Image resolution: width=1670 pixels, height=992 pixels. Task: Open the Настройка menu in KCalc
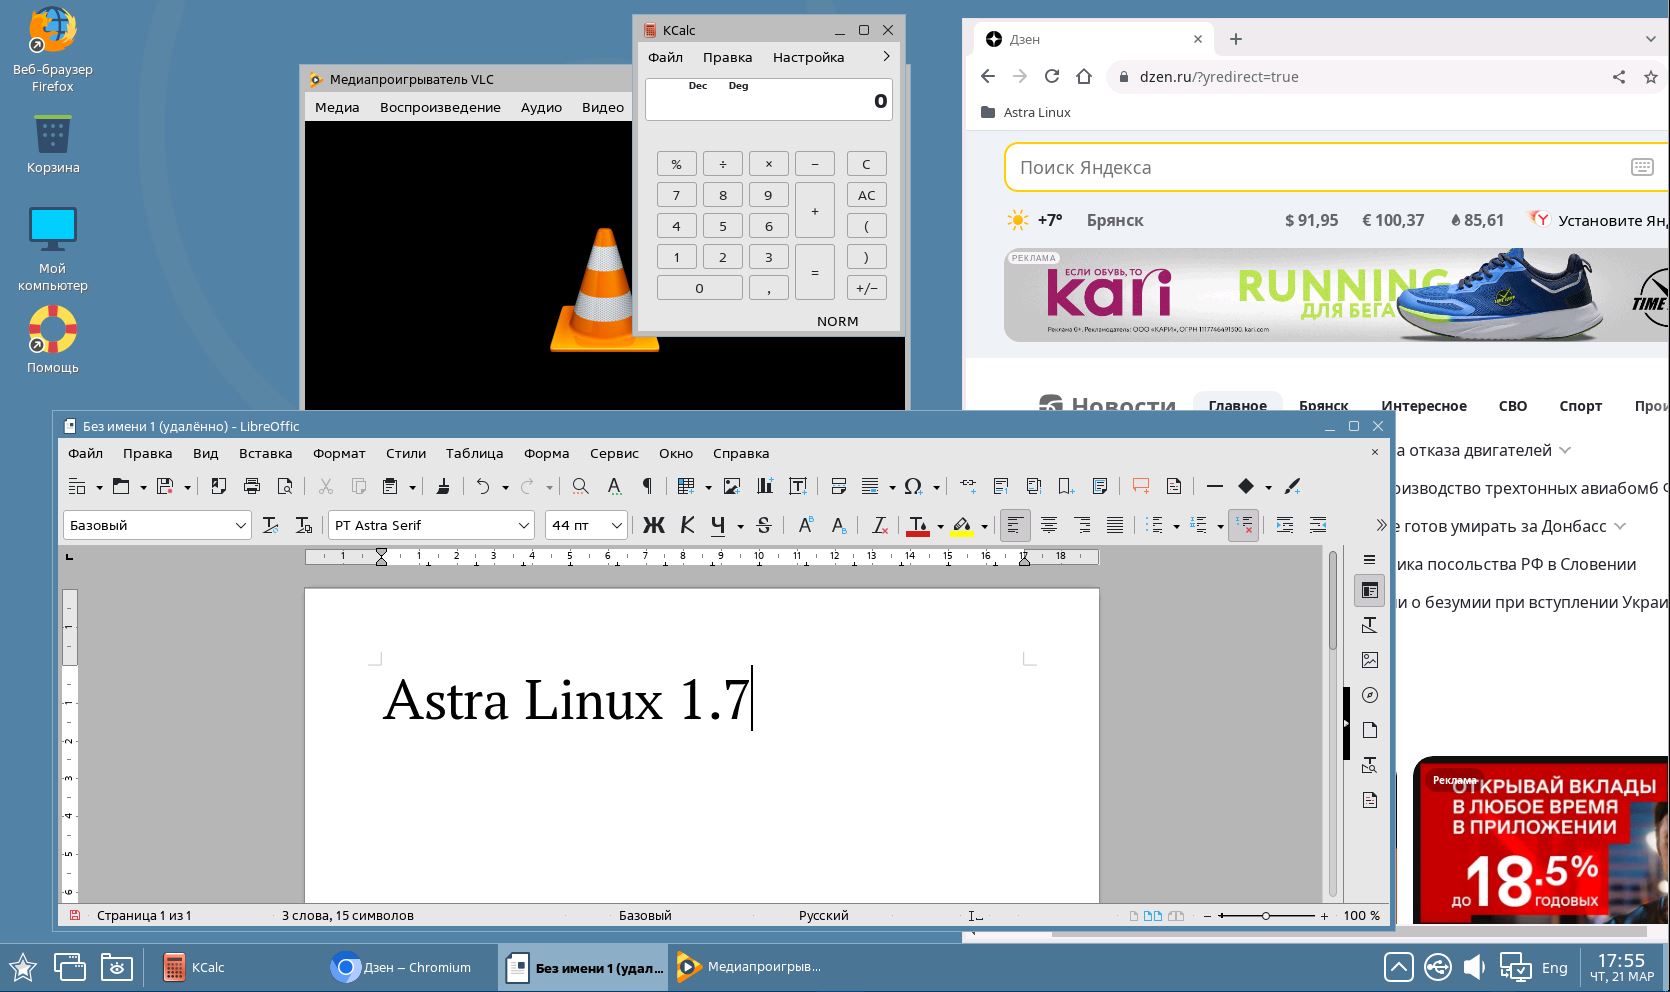click(808, 57)
